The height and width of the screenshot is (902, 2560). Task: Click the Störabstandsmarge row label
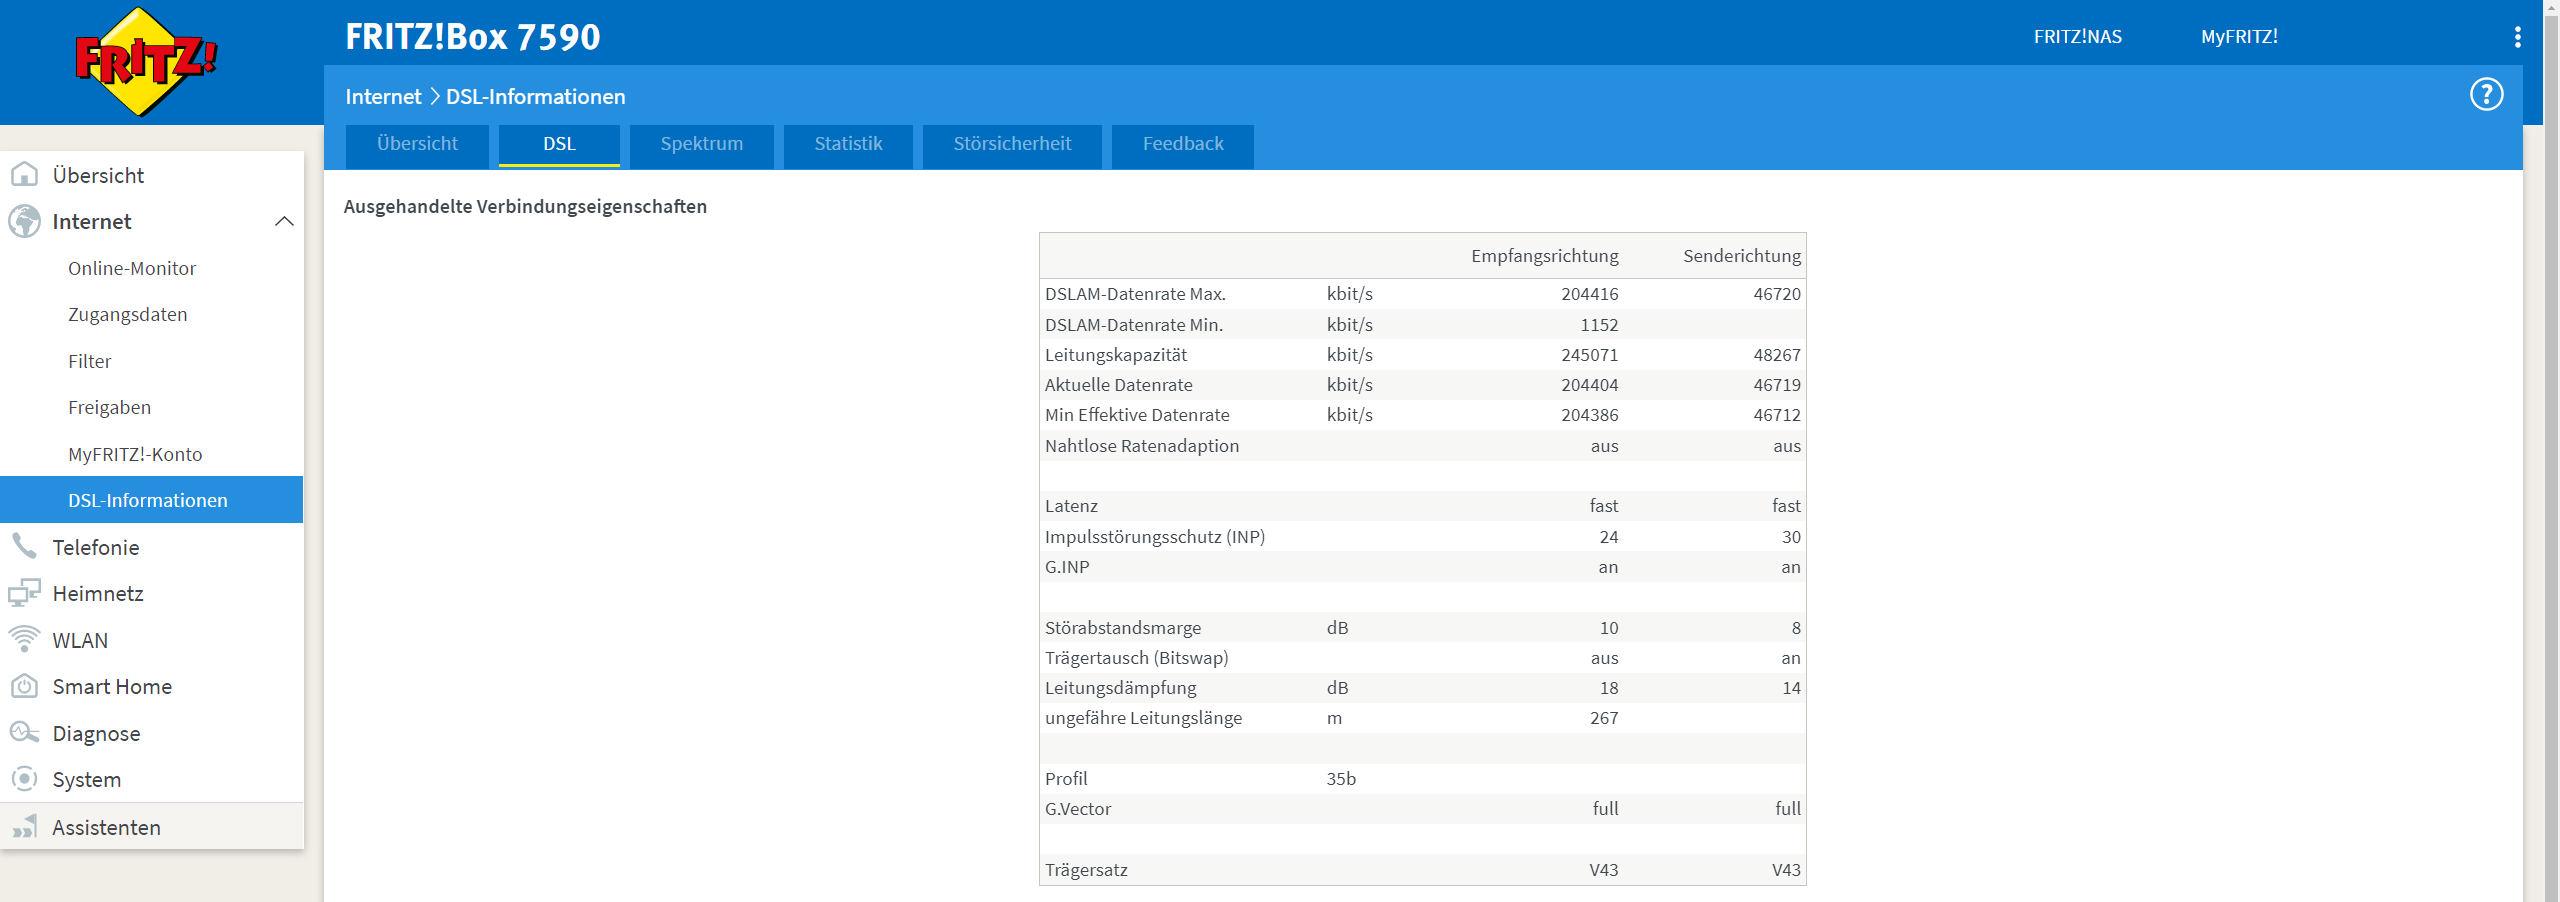point(1123,628)
